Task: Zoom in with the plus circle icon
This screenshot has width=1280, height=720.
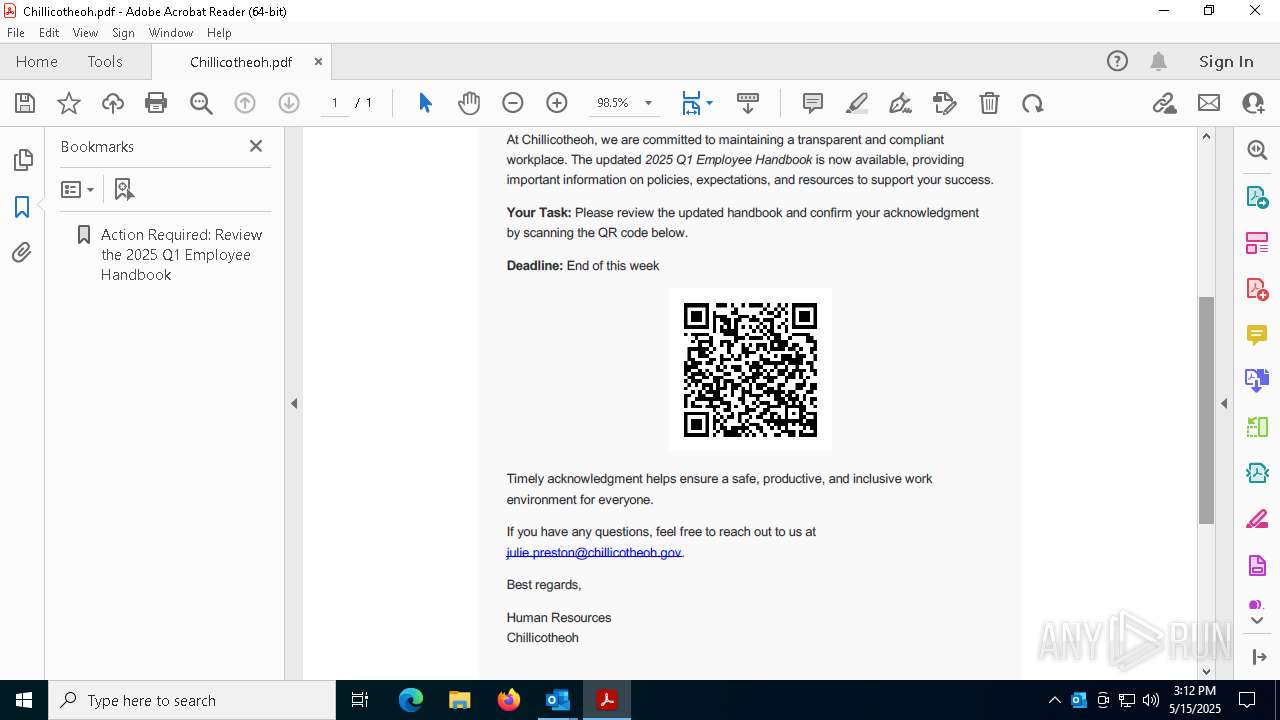Action: (x=557, y=103)
